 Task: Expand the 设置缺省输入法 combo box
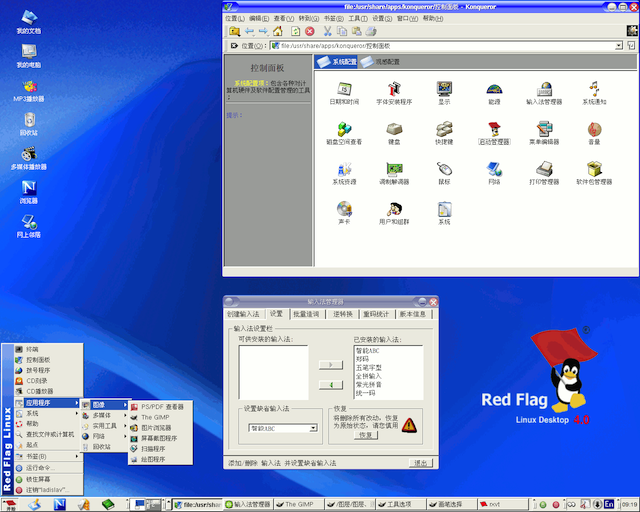coord(313,428)
